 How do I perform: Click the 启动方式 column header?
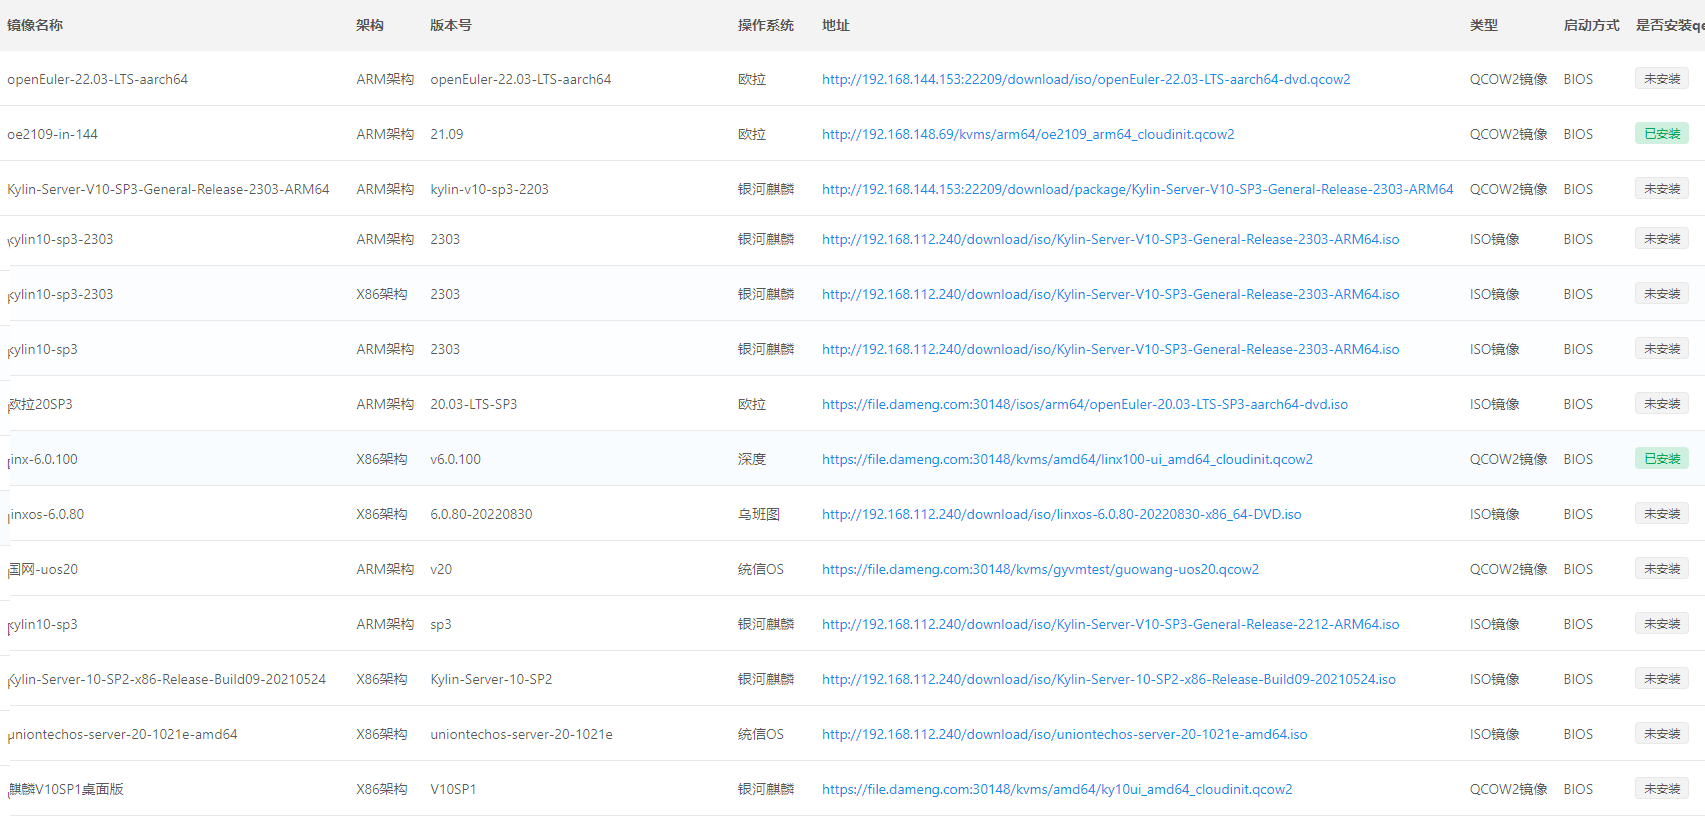[x=1592, y=25]
